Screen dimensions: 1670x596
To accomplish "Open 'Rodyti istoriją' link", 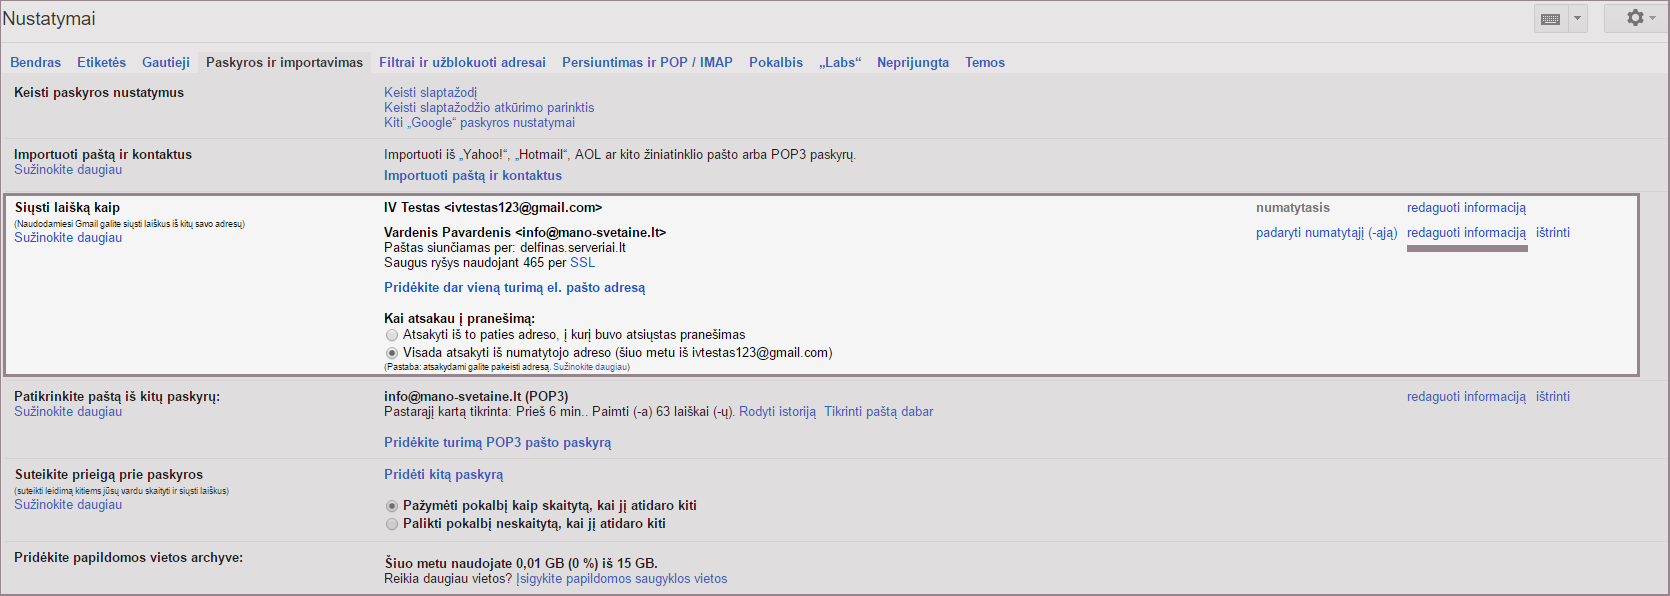I will point(777,412).
